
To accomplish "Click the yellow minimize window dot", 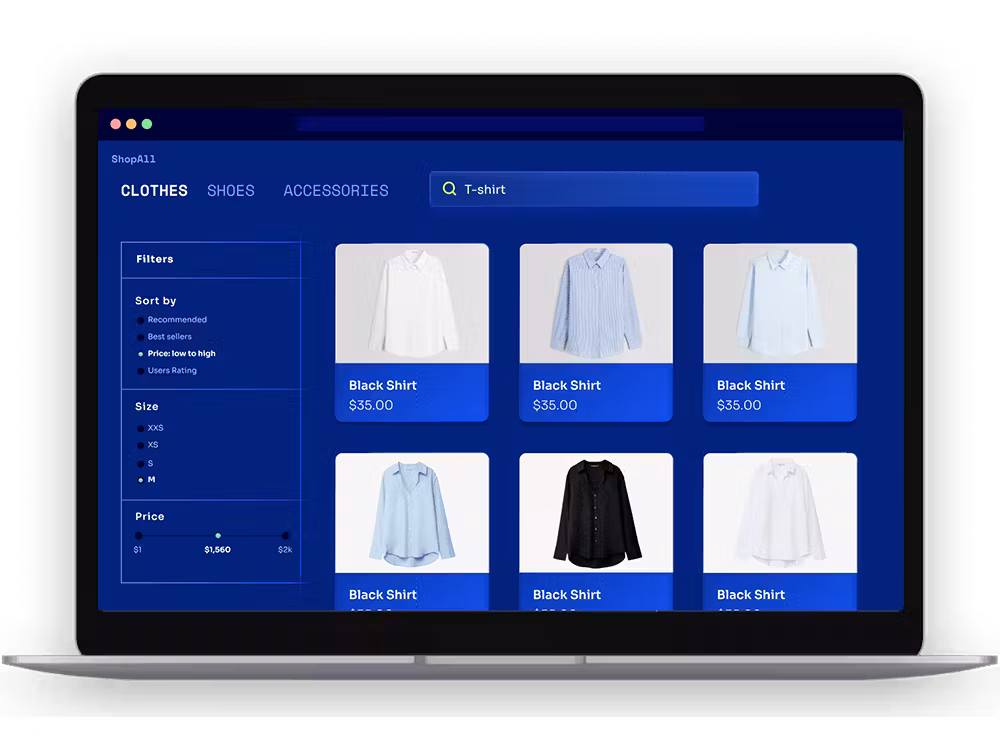I will pos(131,124).
